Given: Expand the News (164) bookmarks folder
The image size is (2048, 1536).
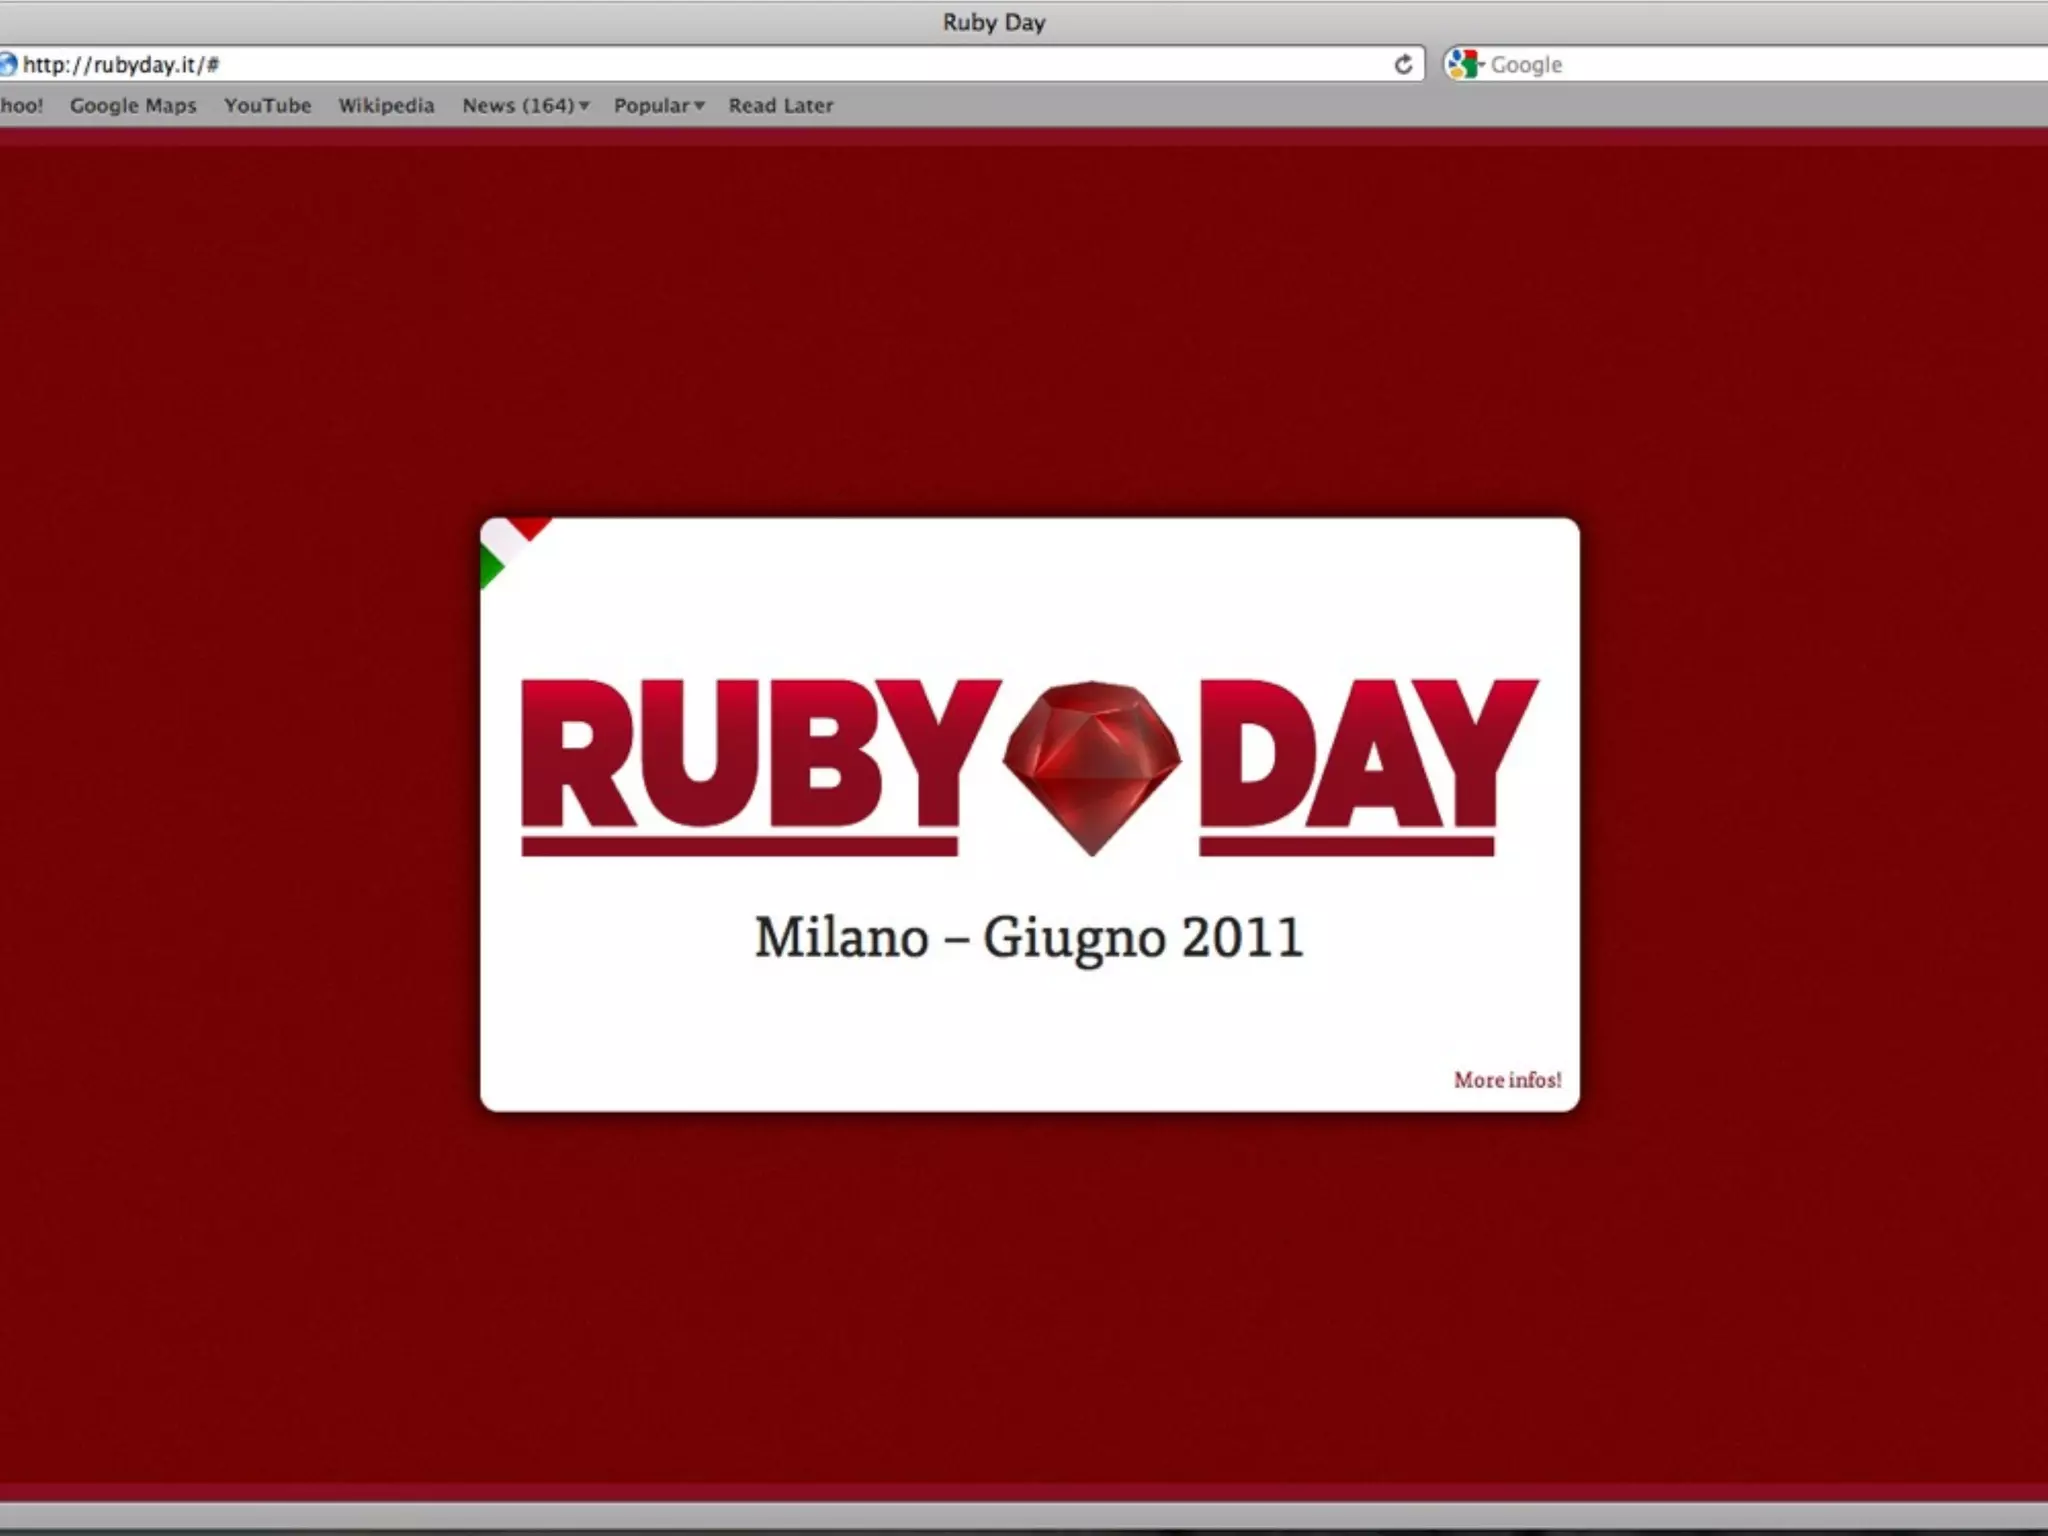Looking at the screenshot, I should pos(524,106).
